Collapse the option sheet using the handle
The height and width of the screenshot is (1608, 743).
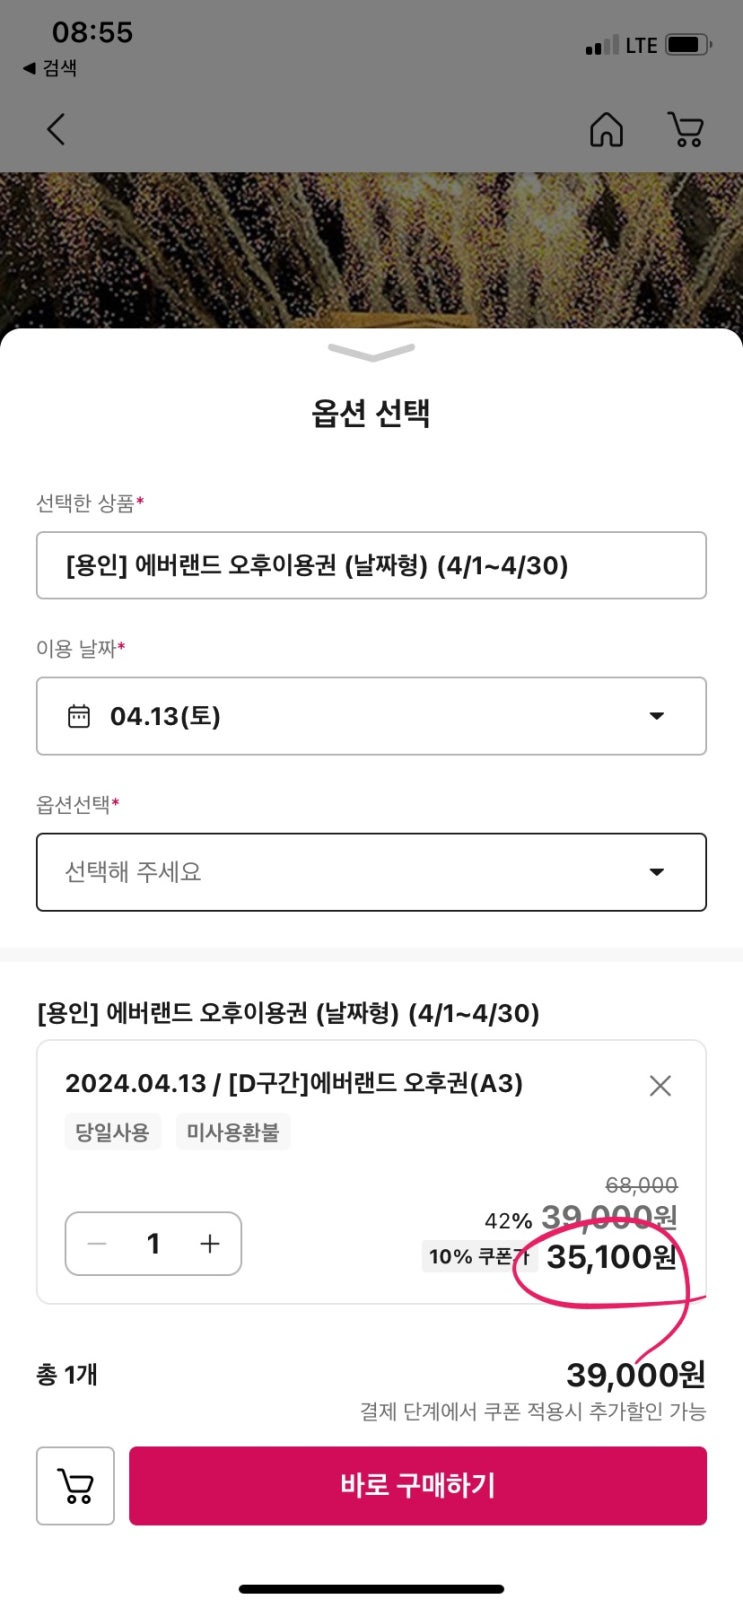click(371, 352)
